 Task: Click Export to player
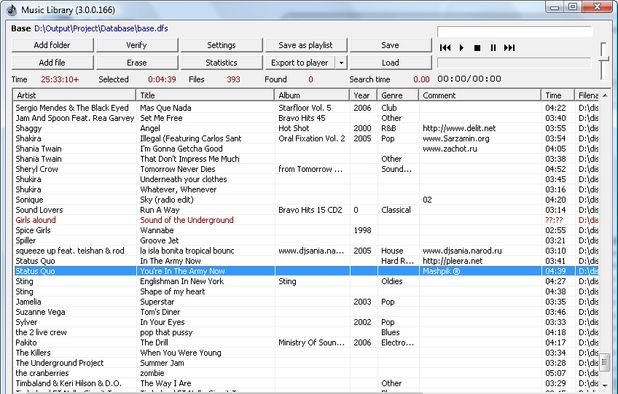(300, 63)
